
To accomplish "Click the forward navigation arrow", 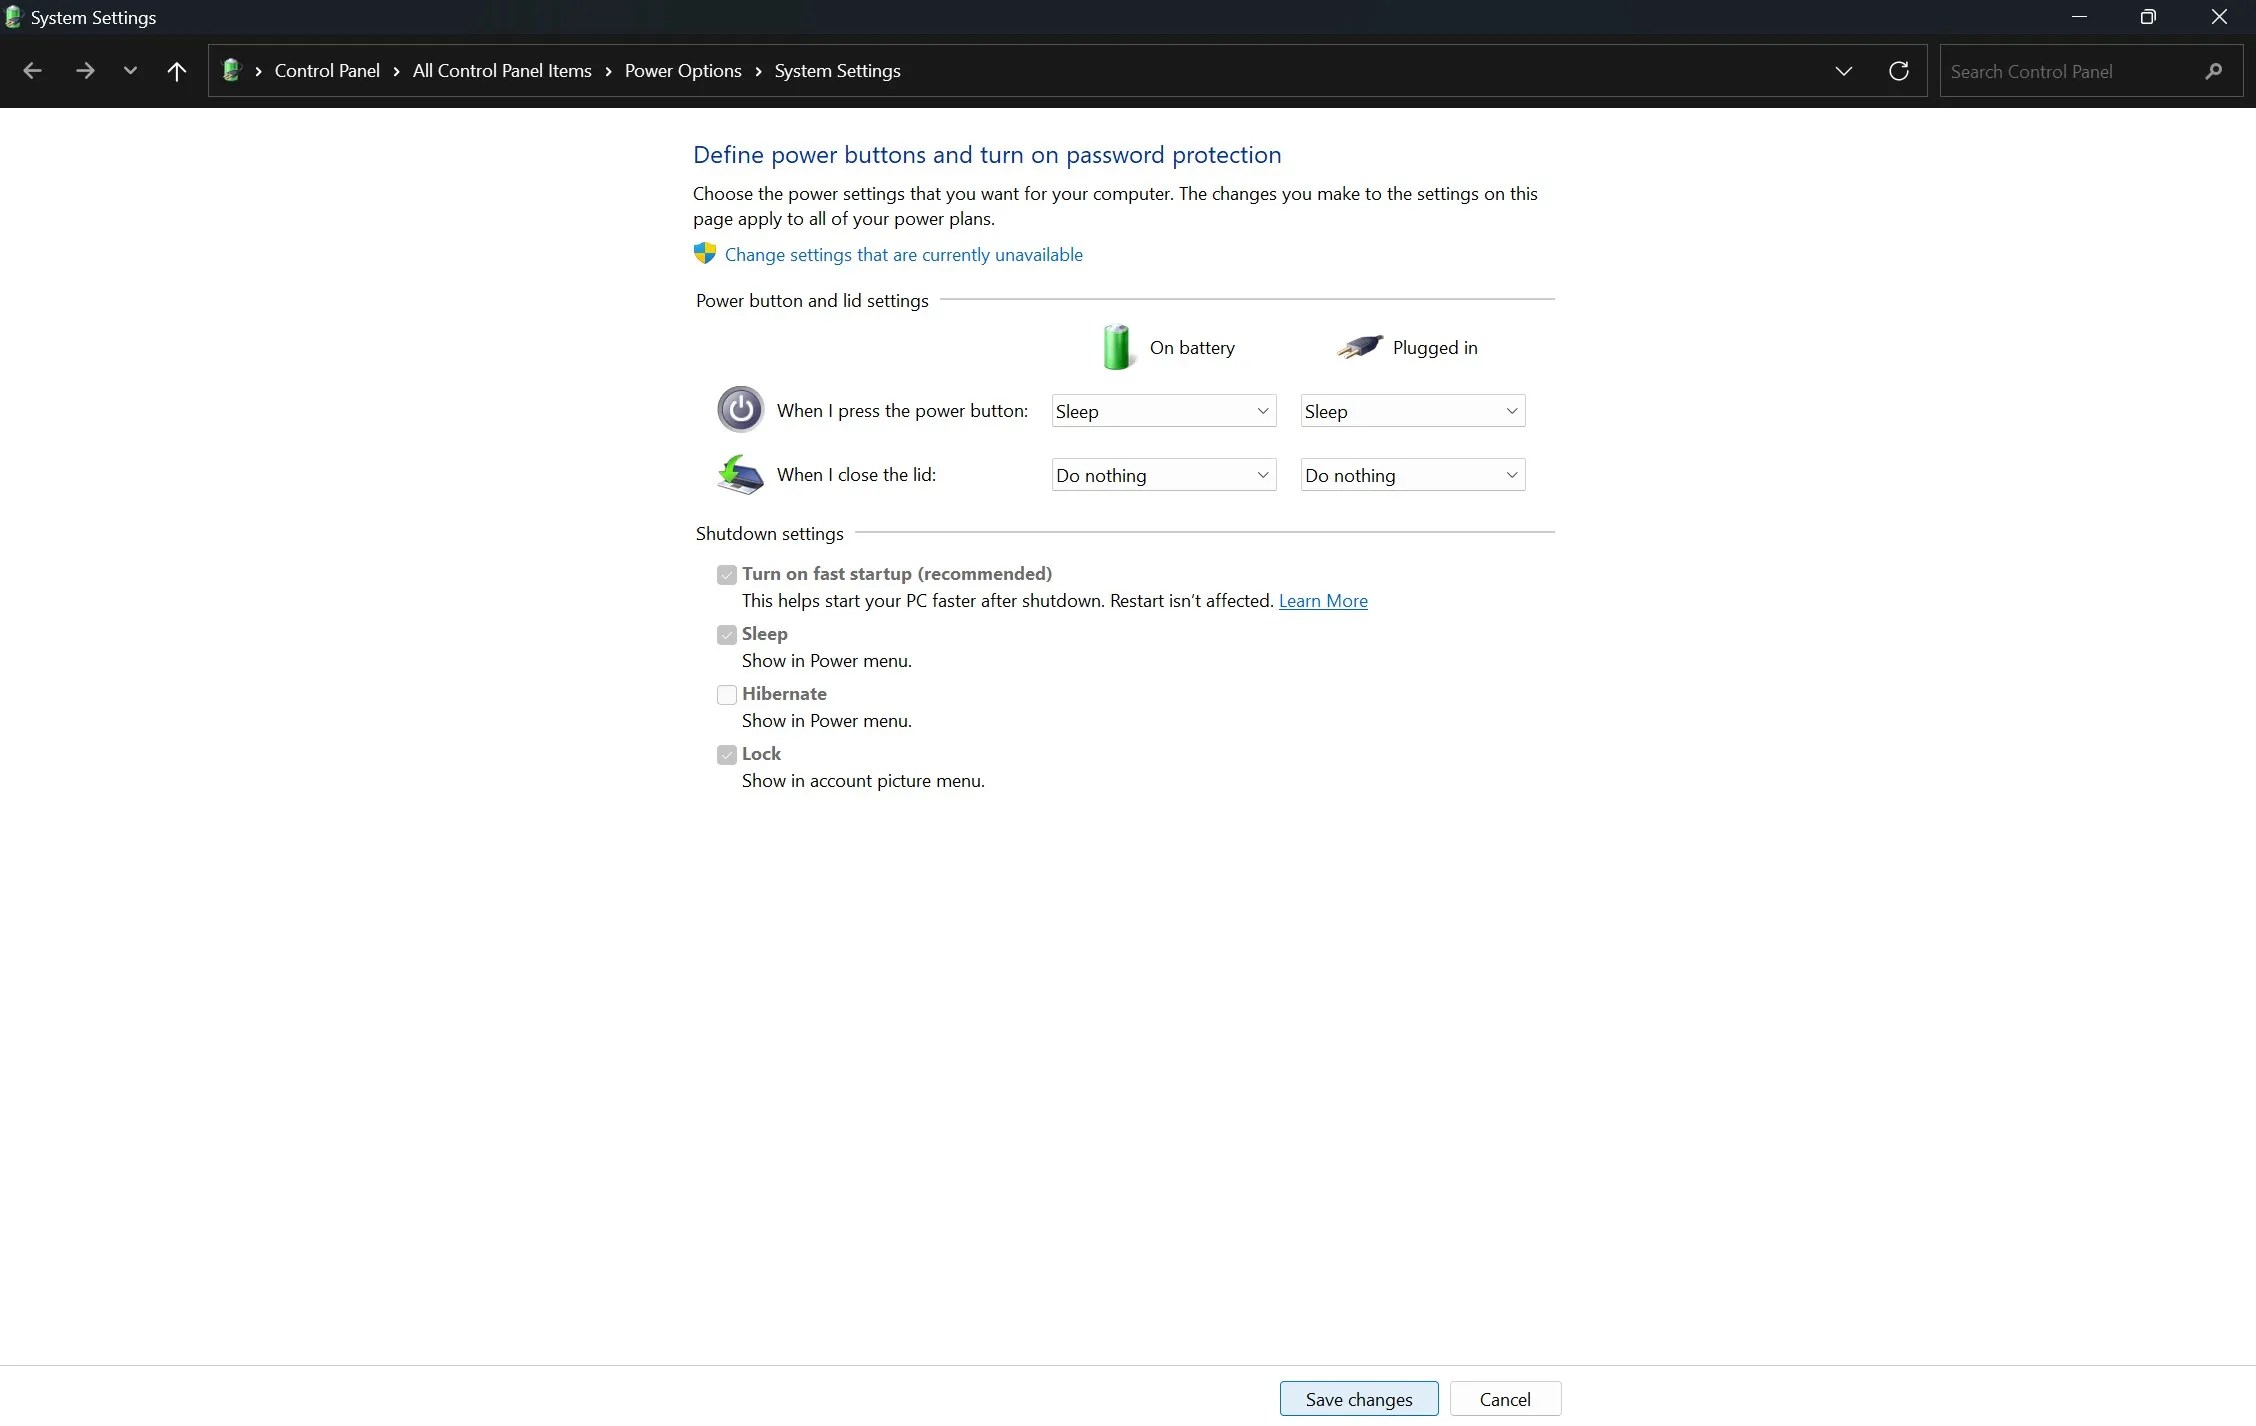I will tap(86, 70).
